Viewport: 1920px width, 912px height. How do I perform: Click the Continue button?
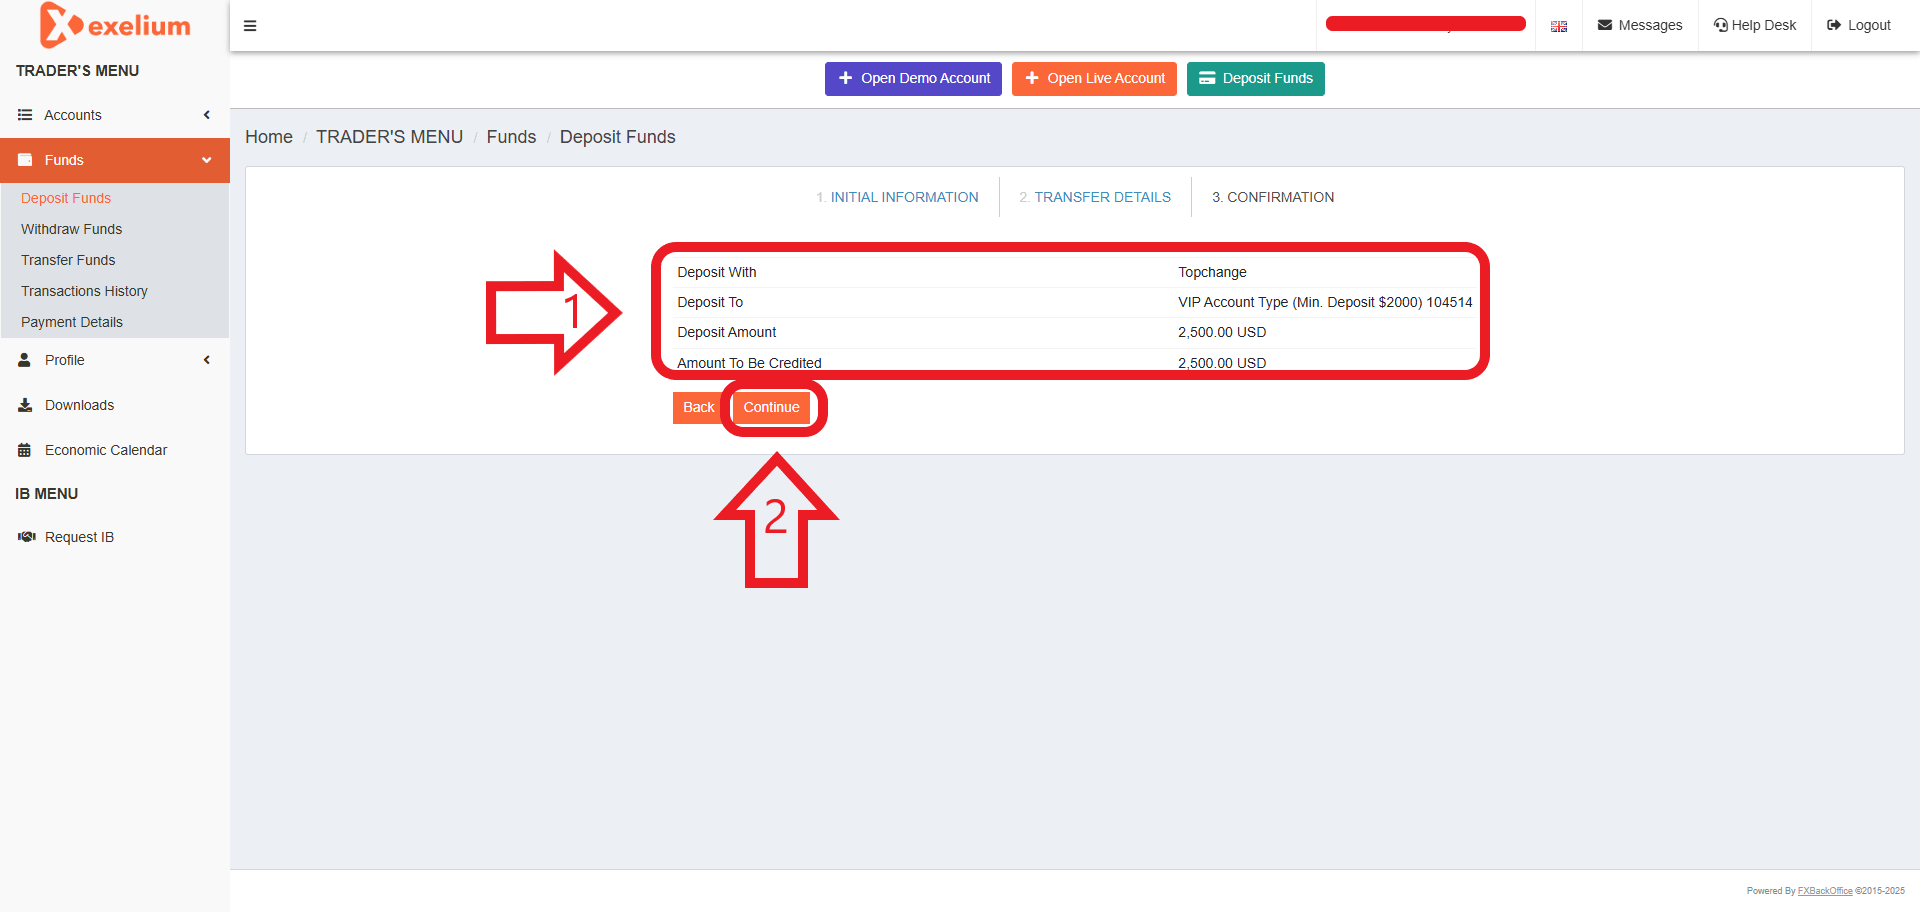771,407
